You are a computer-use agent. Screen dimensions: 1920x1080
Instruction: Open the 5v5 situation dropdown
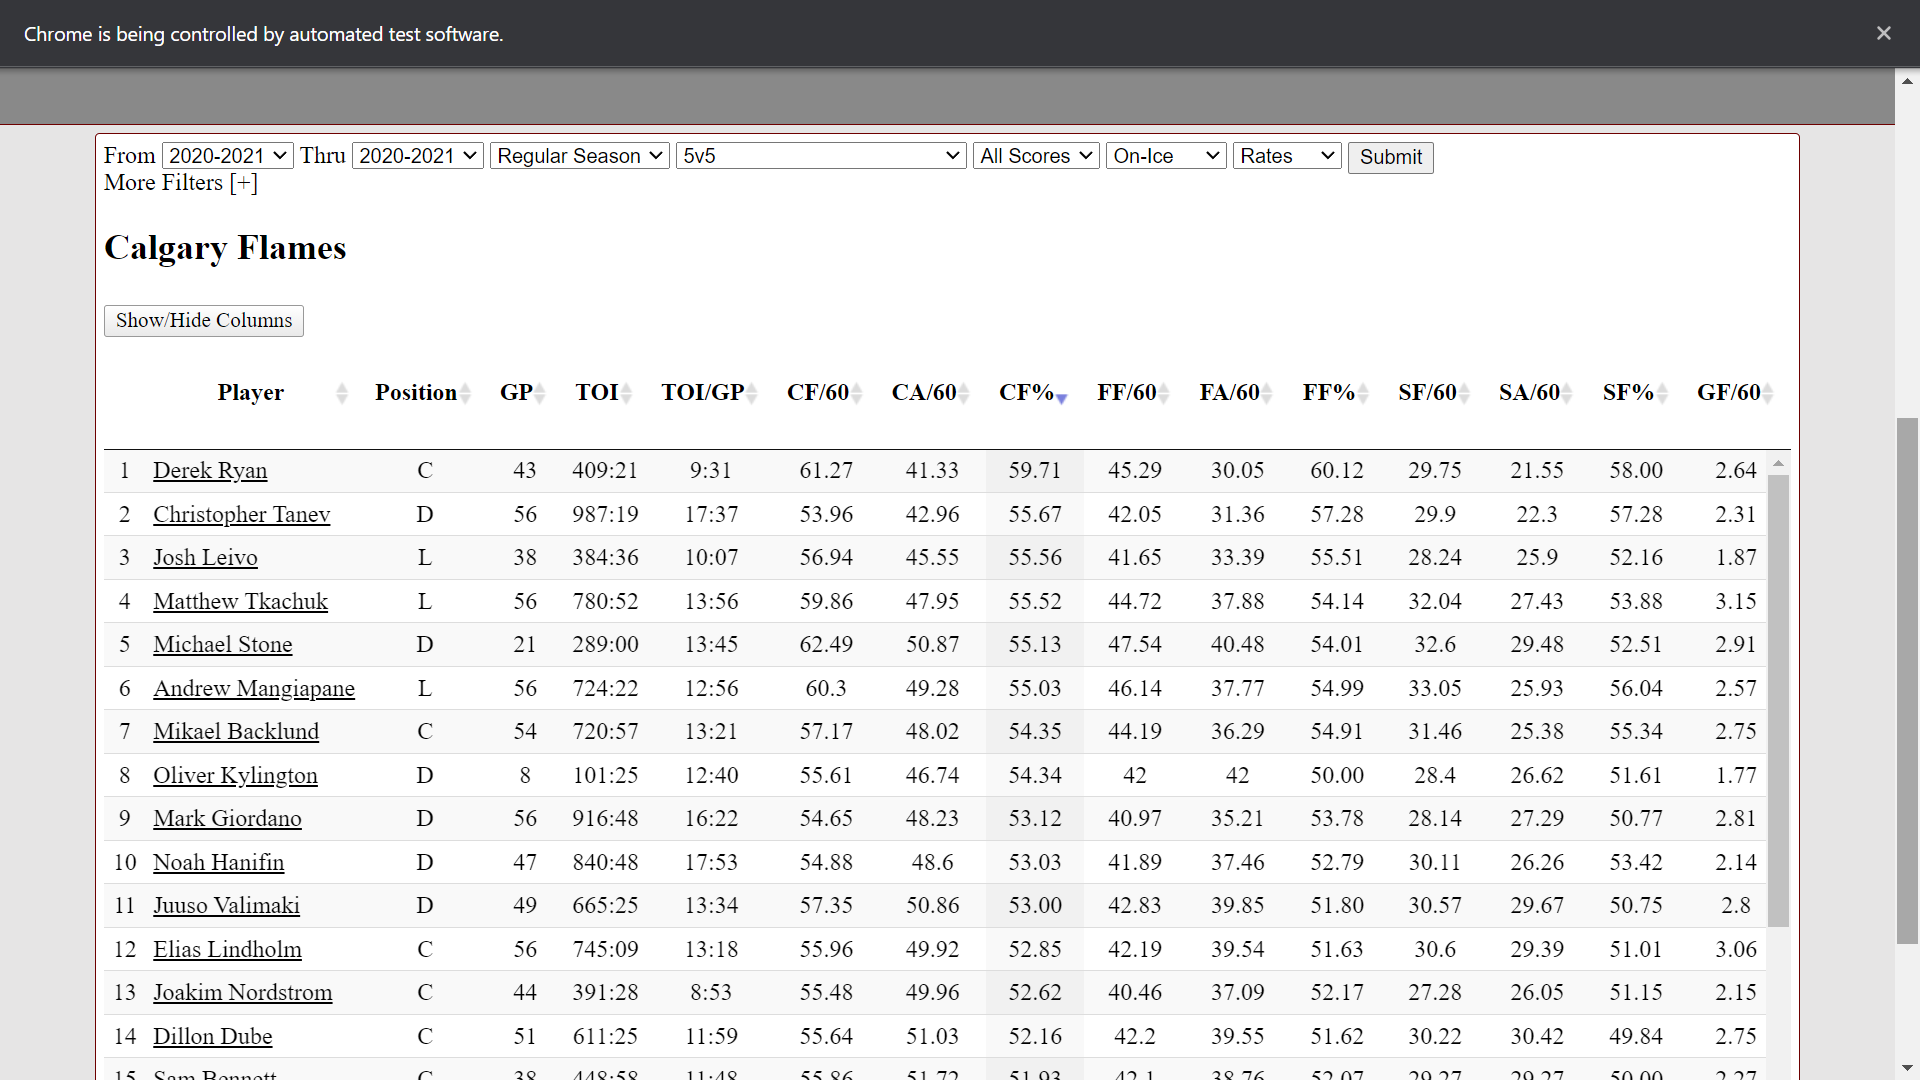click(x=821, y=156)
